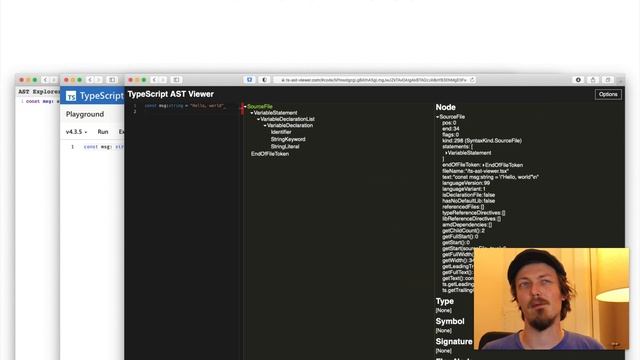Click the 'isDeclarationFile: false' property
The width and height of the screenshot is (640, 360).
point(469,195)
